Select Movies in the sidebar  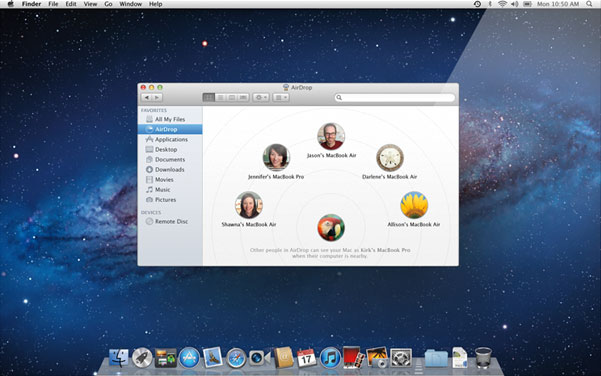(170, 179)
